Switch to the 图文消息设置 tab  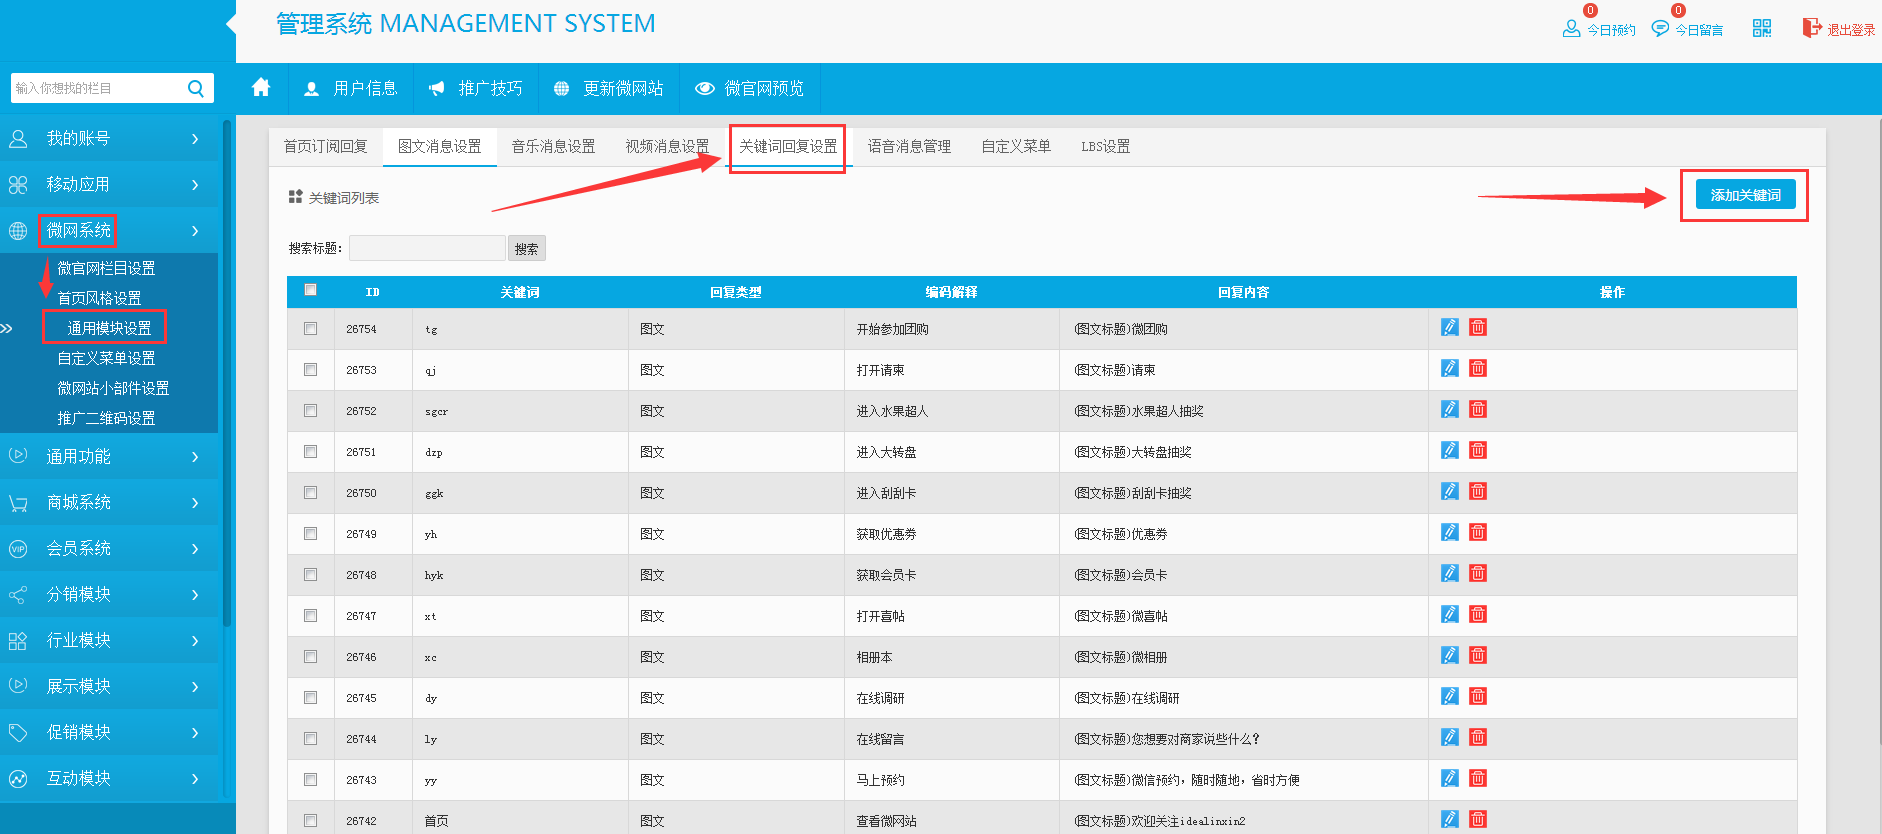439,147
